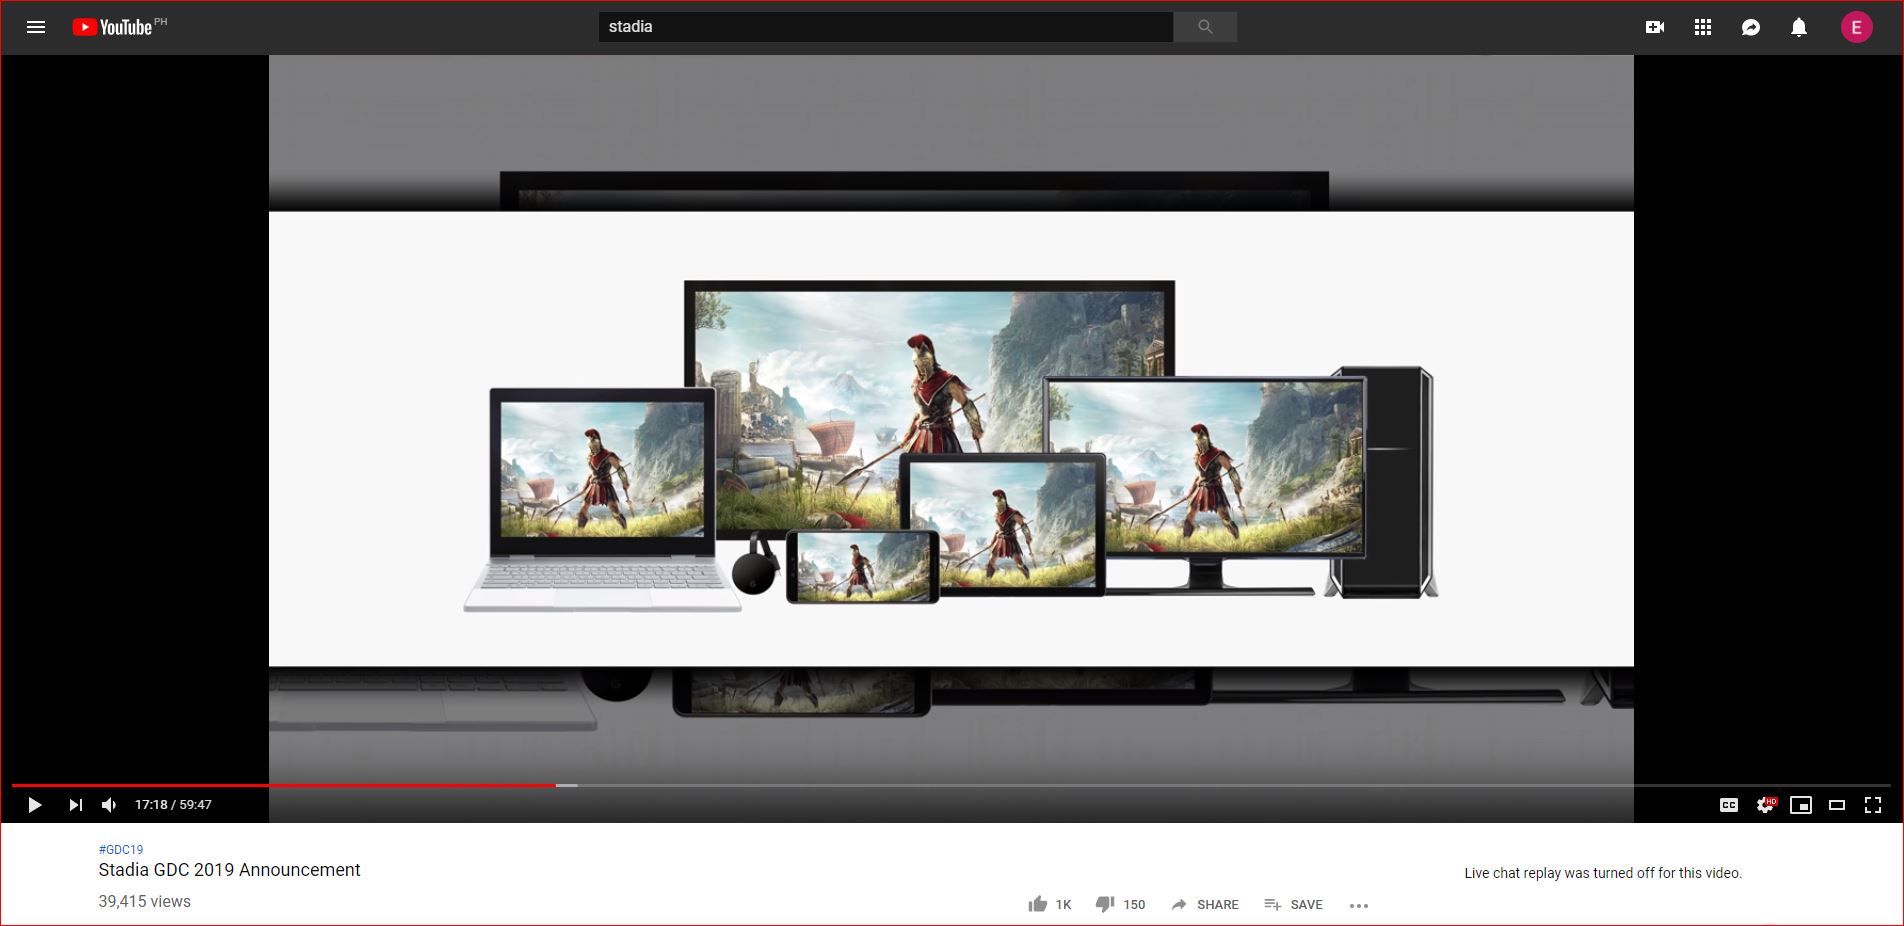Click 'Live chat replay was turned off' notice
The image size is (1904, 926).
click(1603, 873)
